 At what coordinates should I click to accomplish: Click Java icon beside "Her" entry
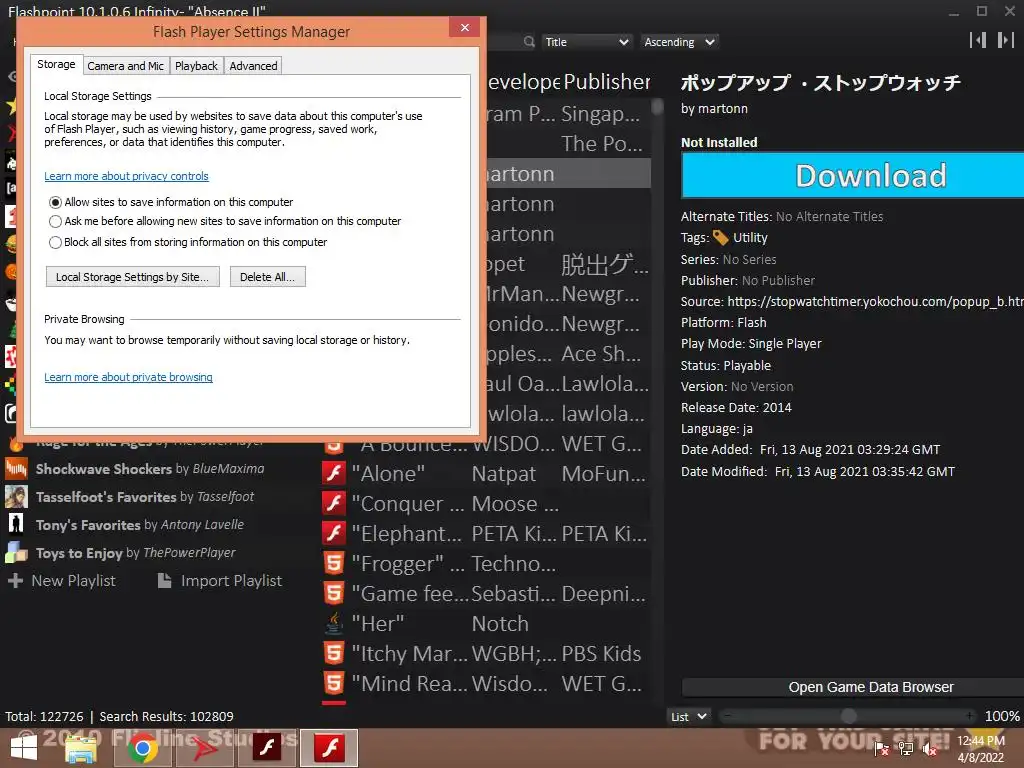(334, 623)
